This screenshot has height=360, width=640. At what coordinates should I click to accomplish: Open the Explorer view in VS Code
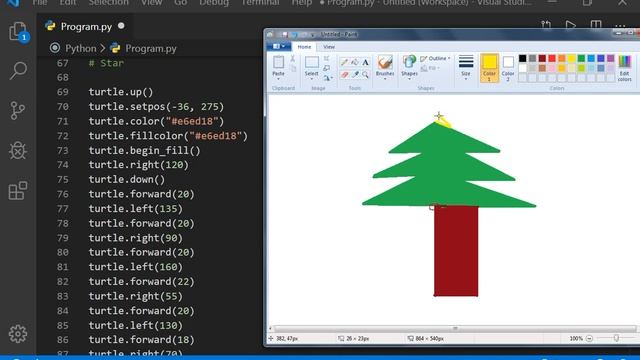(x=18, y=31)
